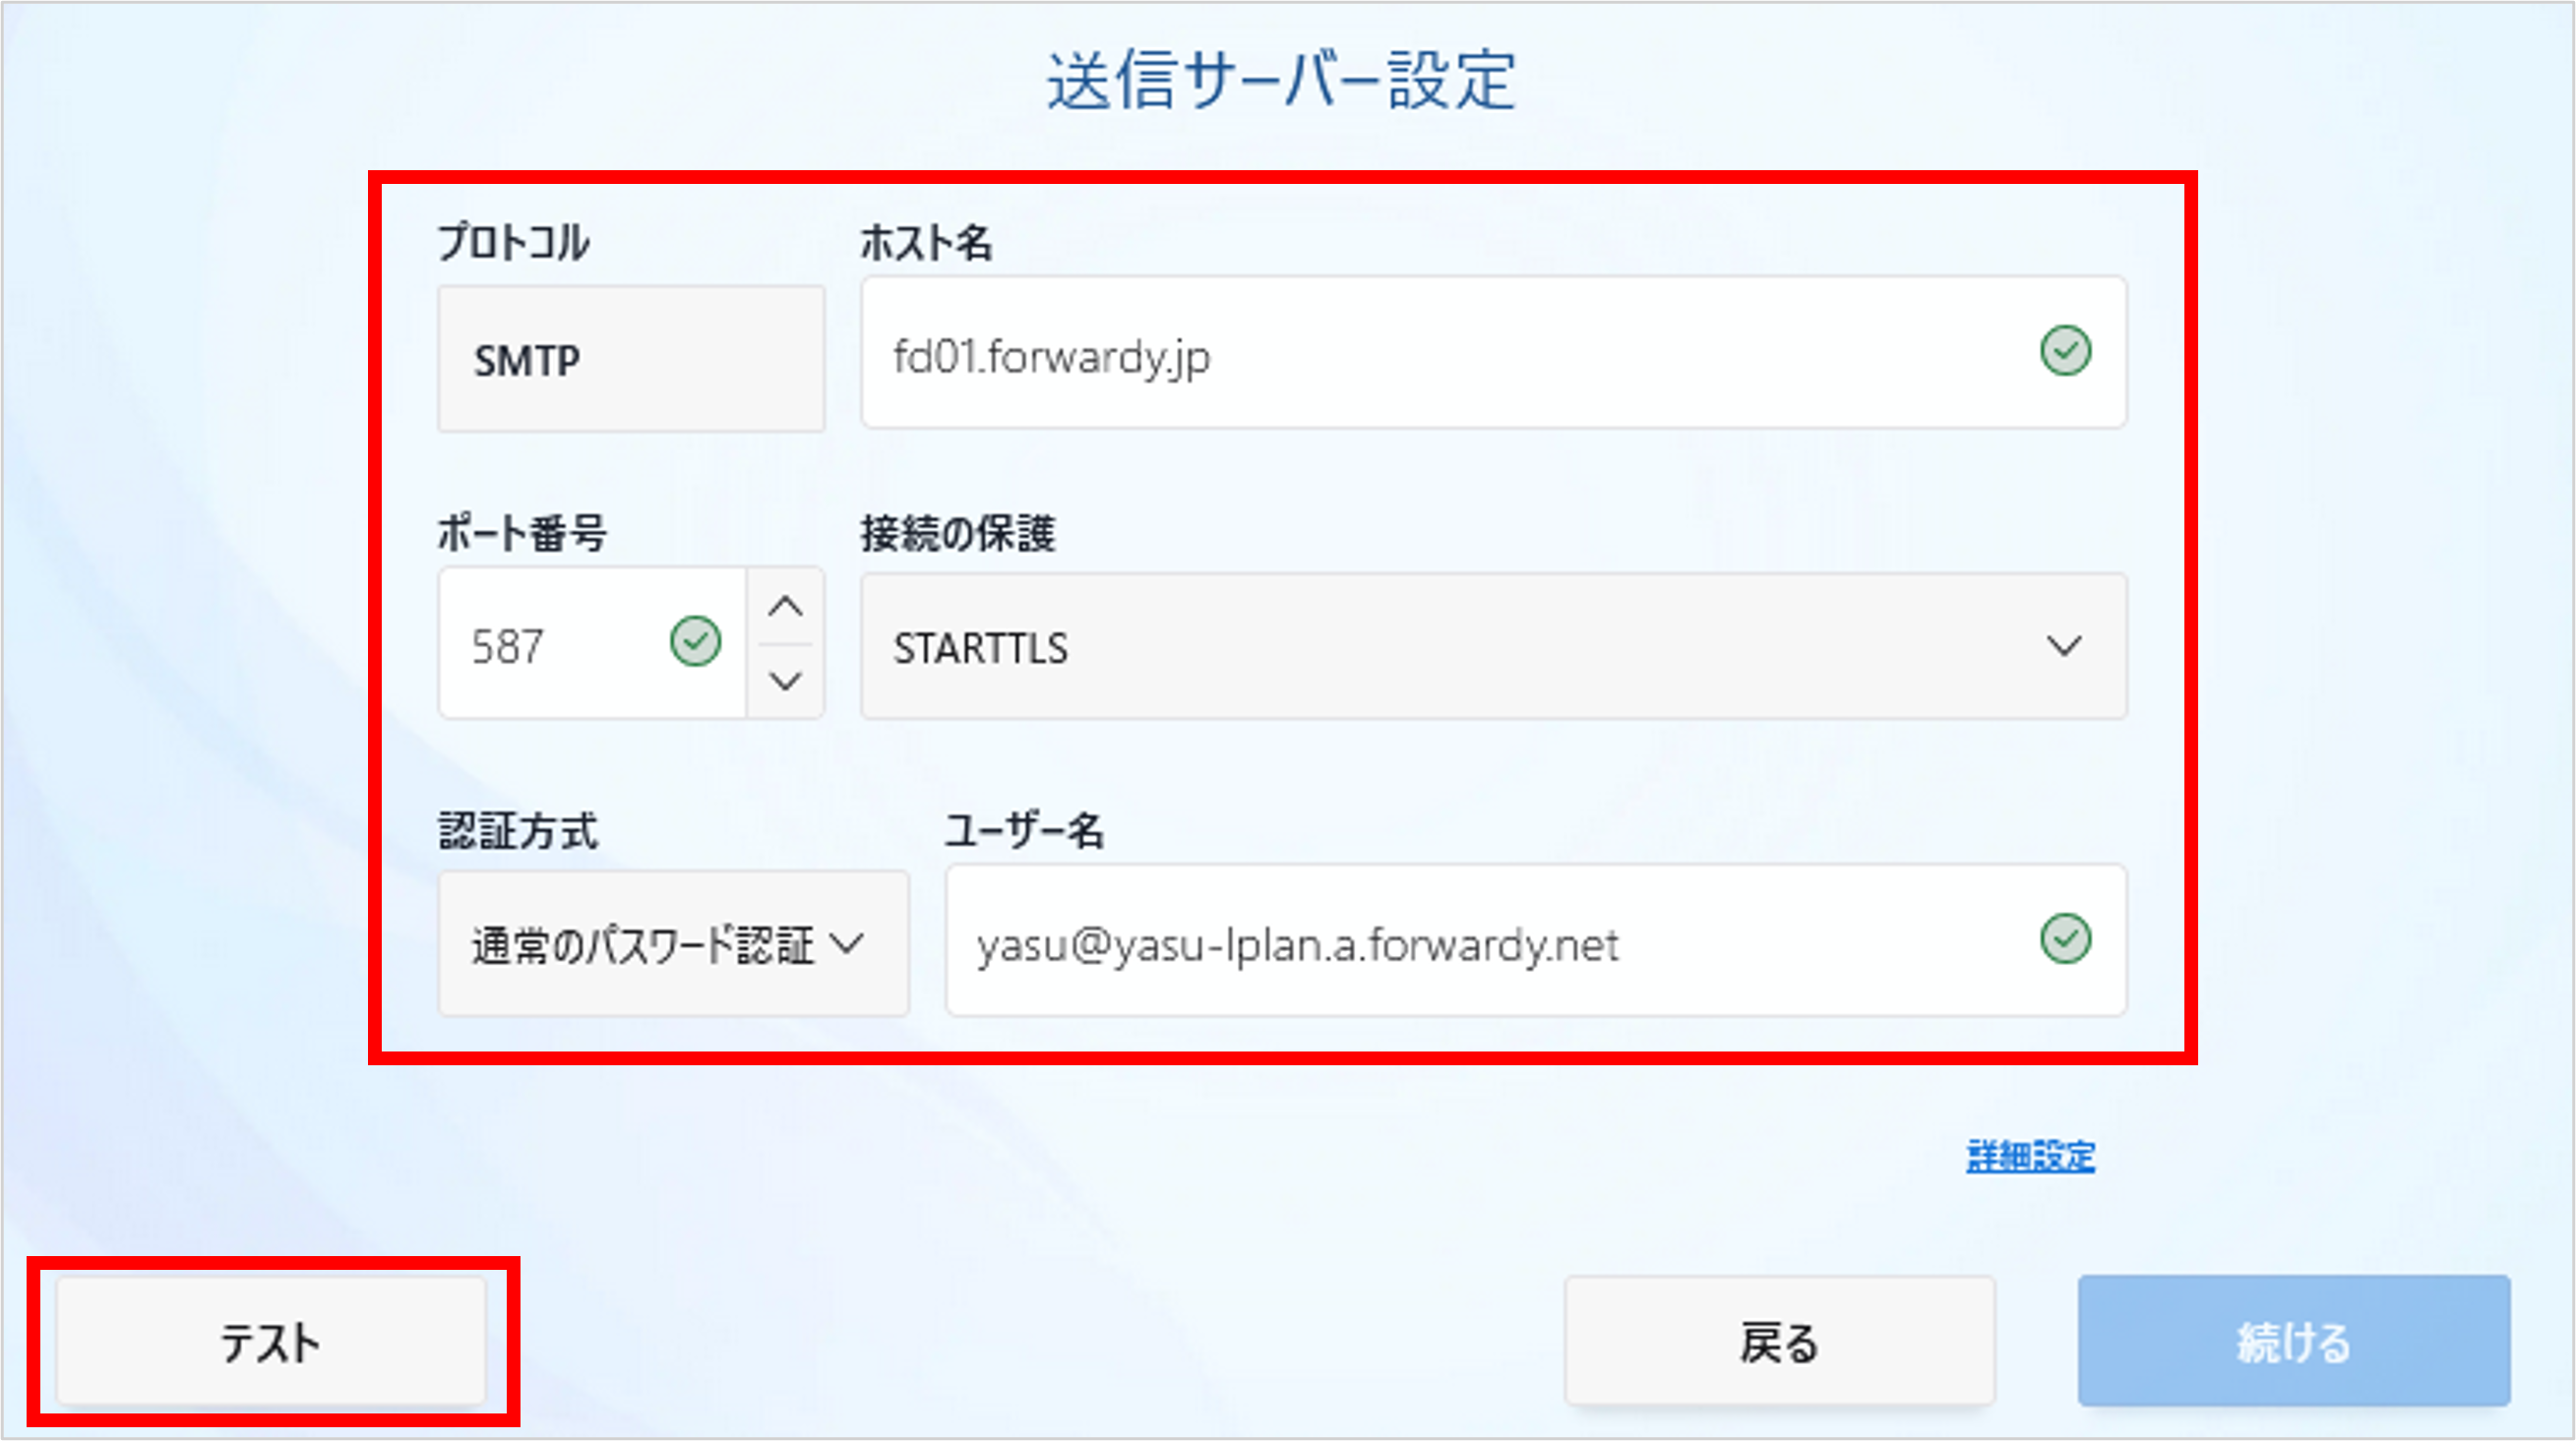Screen dimensions: 2576x1441
Task: Open the 認証方式 dropdown
Action: pyautogui.click(x=674, y=943)
